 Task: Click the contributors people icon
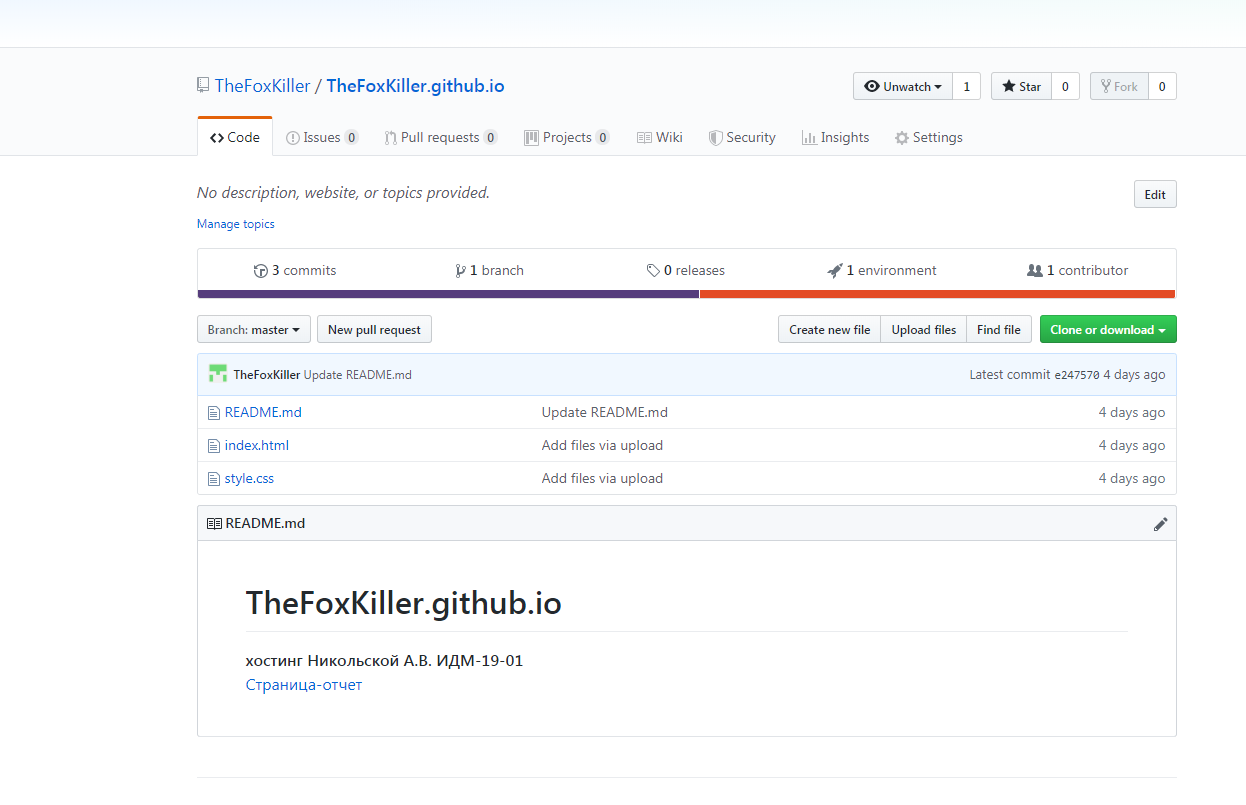click(x=1035, y=271)
